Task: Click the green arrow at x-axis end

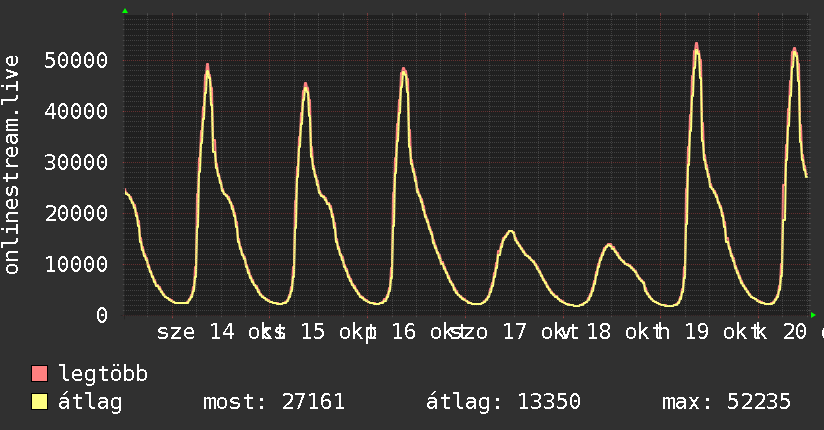Action: (x=813, y=315)
